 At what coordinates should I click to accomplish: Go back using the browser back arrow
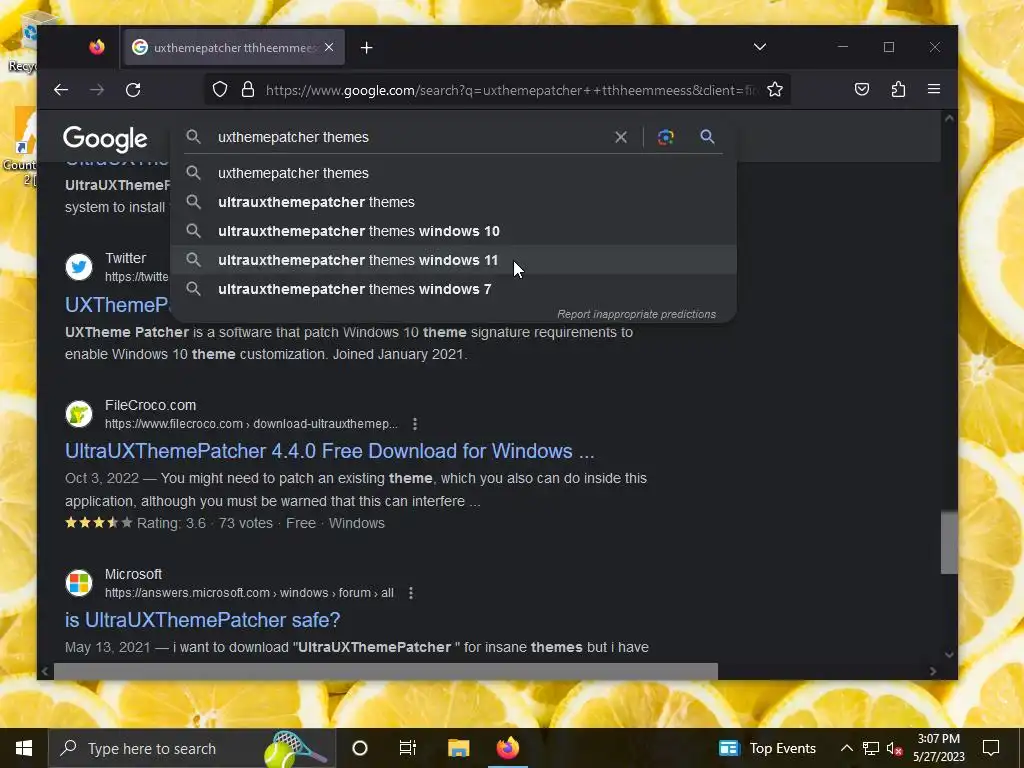[x=61, y=89]
